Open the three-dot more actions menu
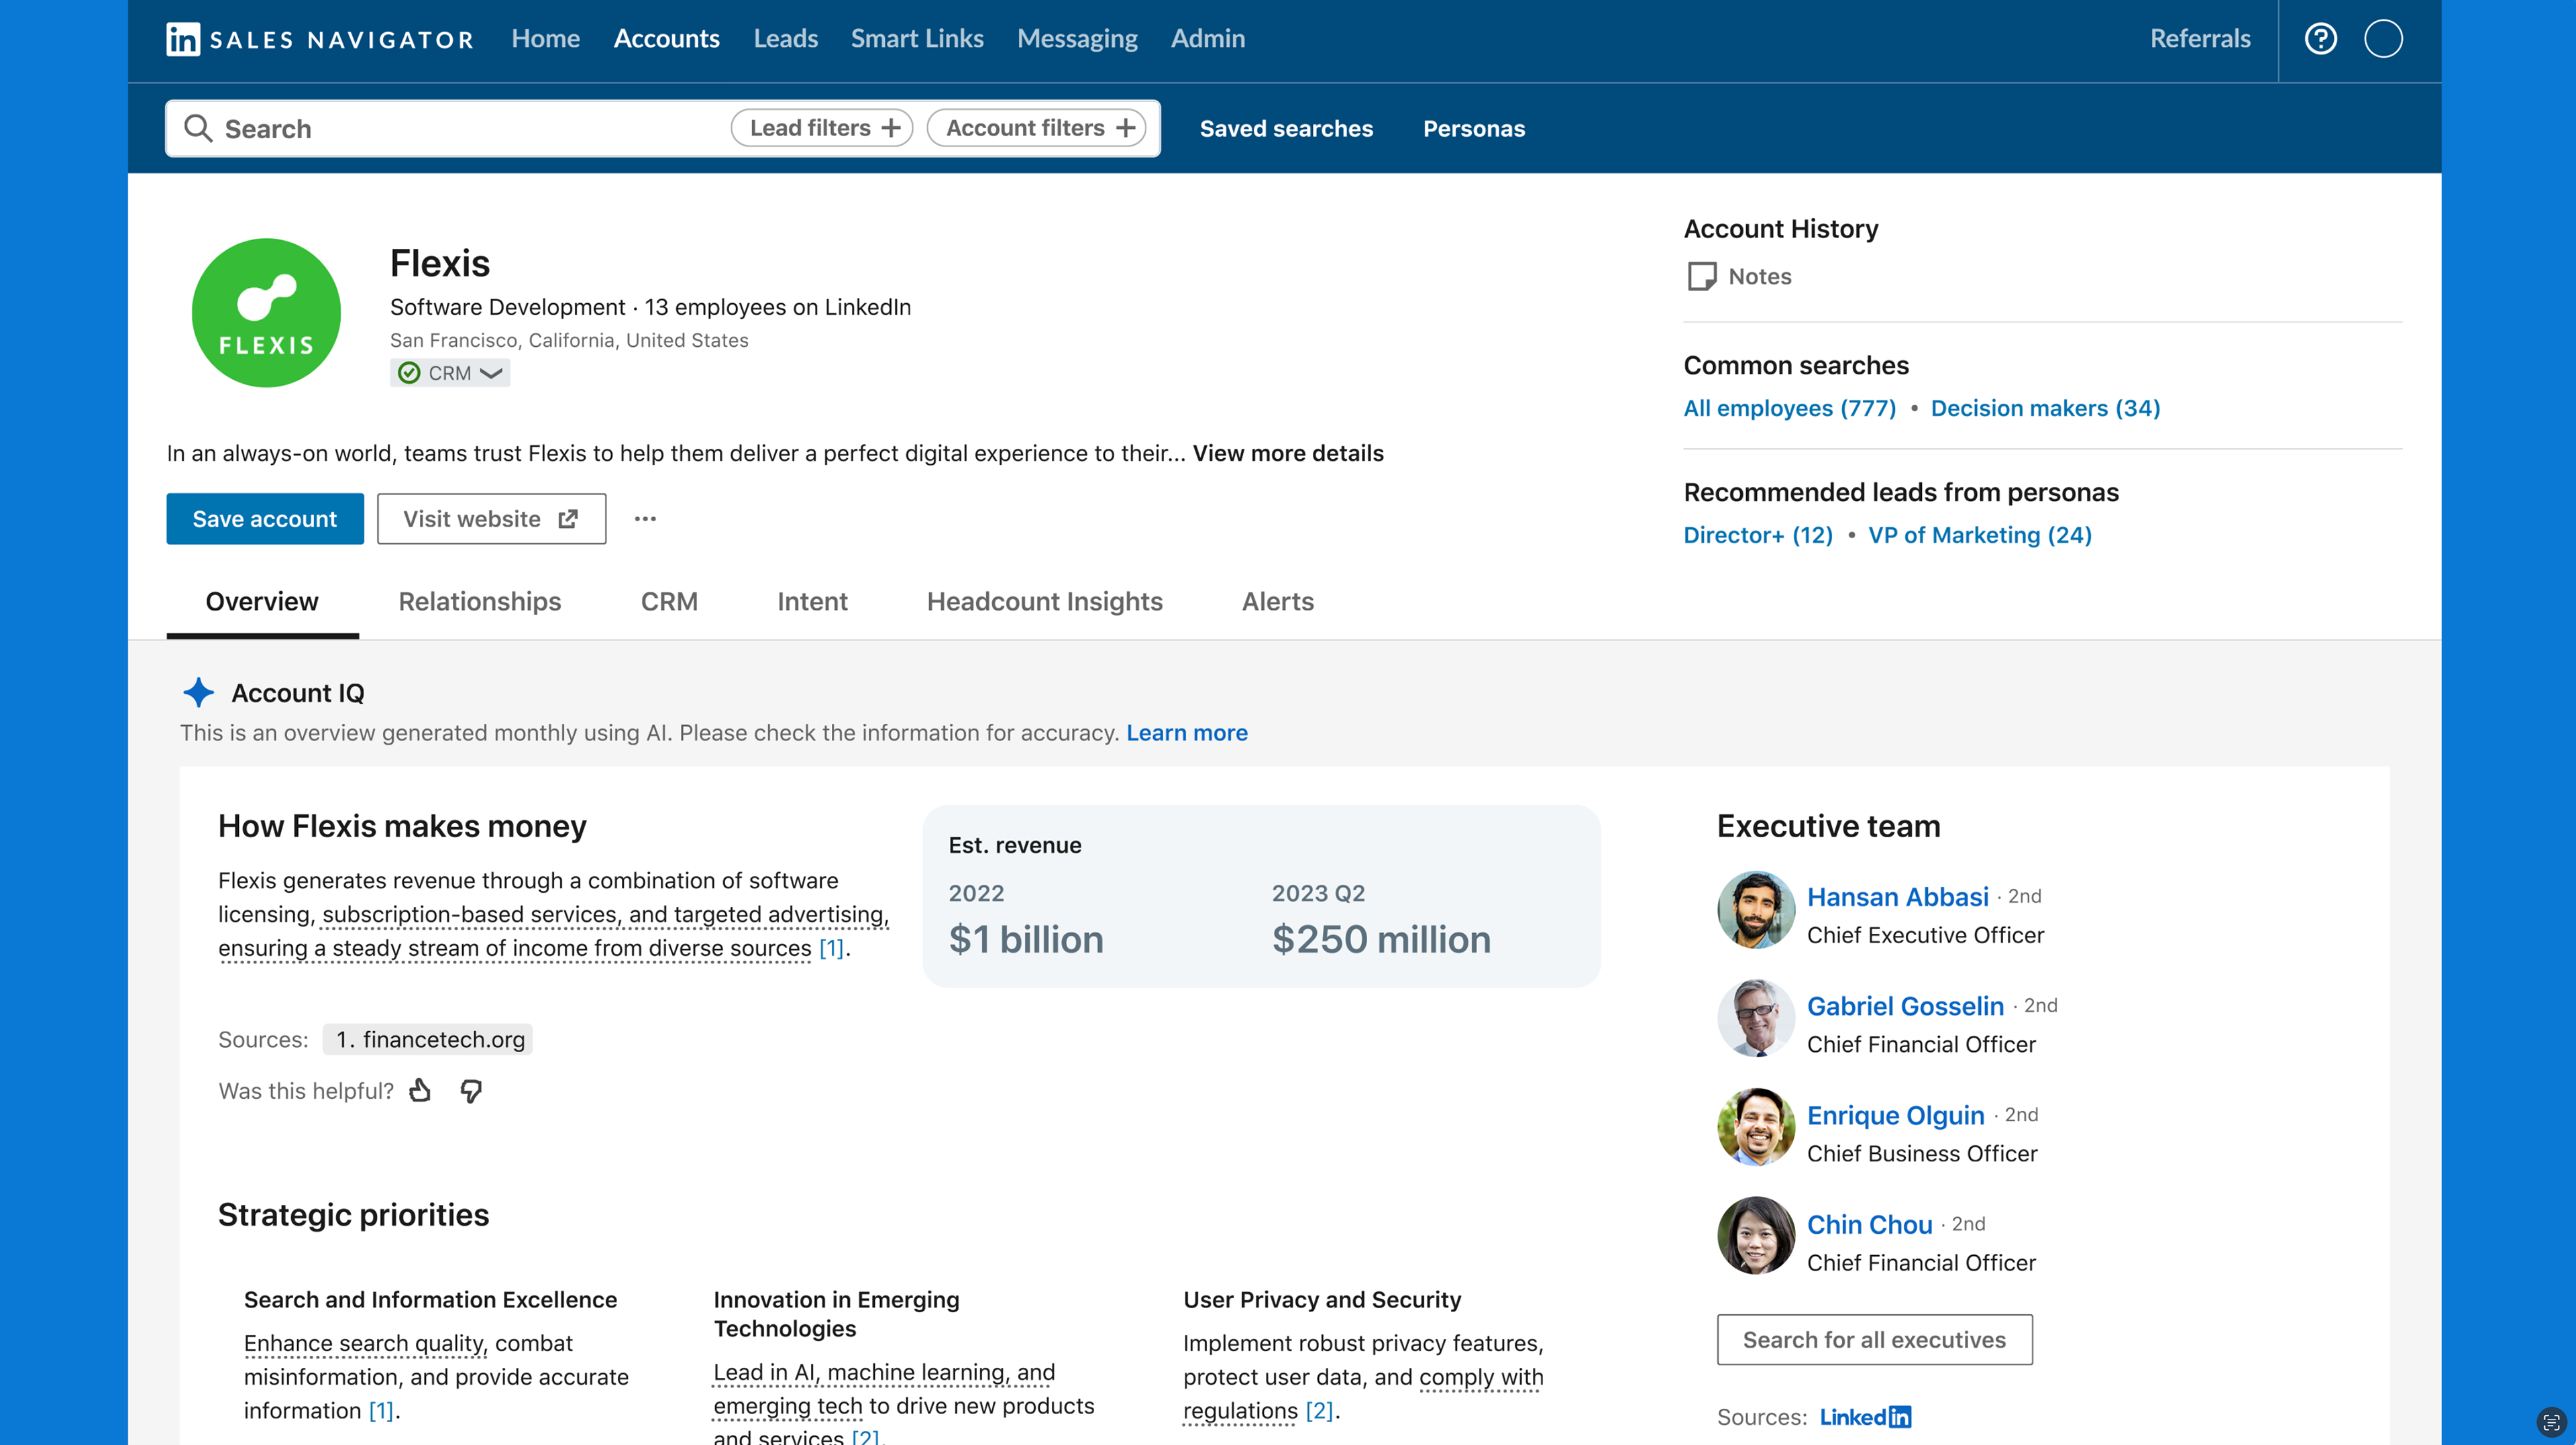This screenshot has height=1445, width=2576. point(645,519)
